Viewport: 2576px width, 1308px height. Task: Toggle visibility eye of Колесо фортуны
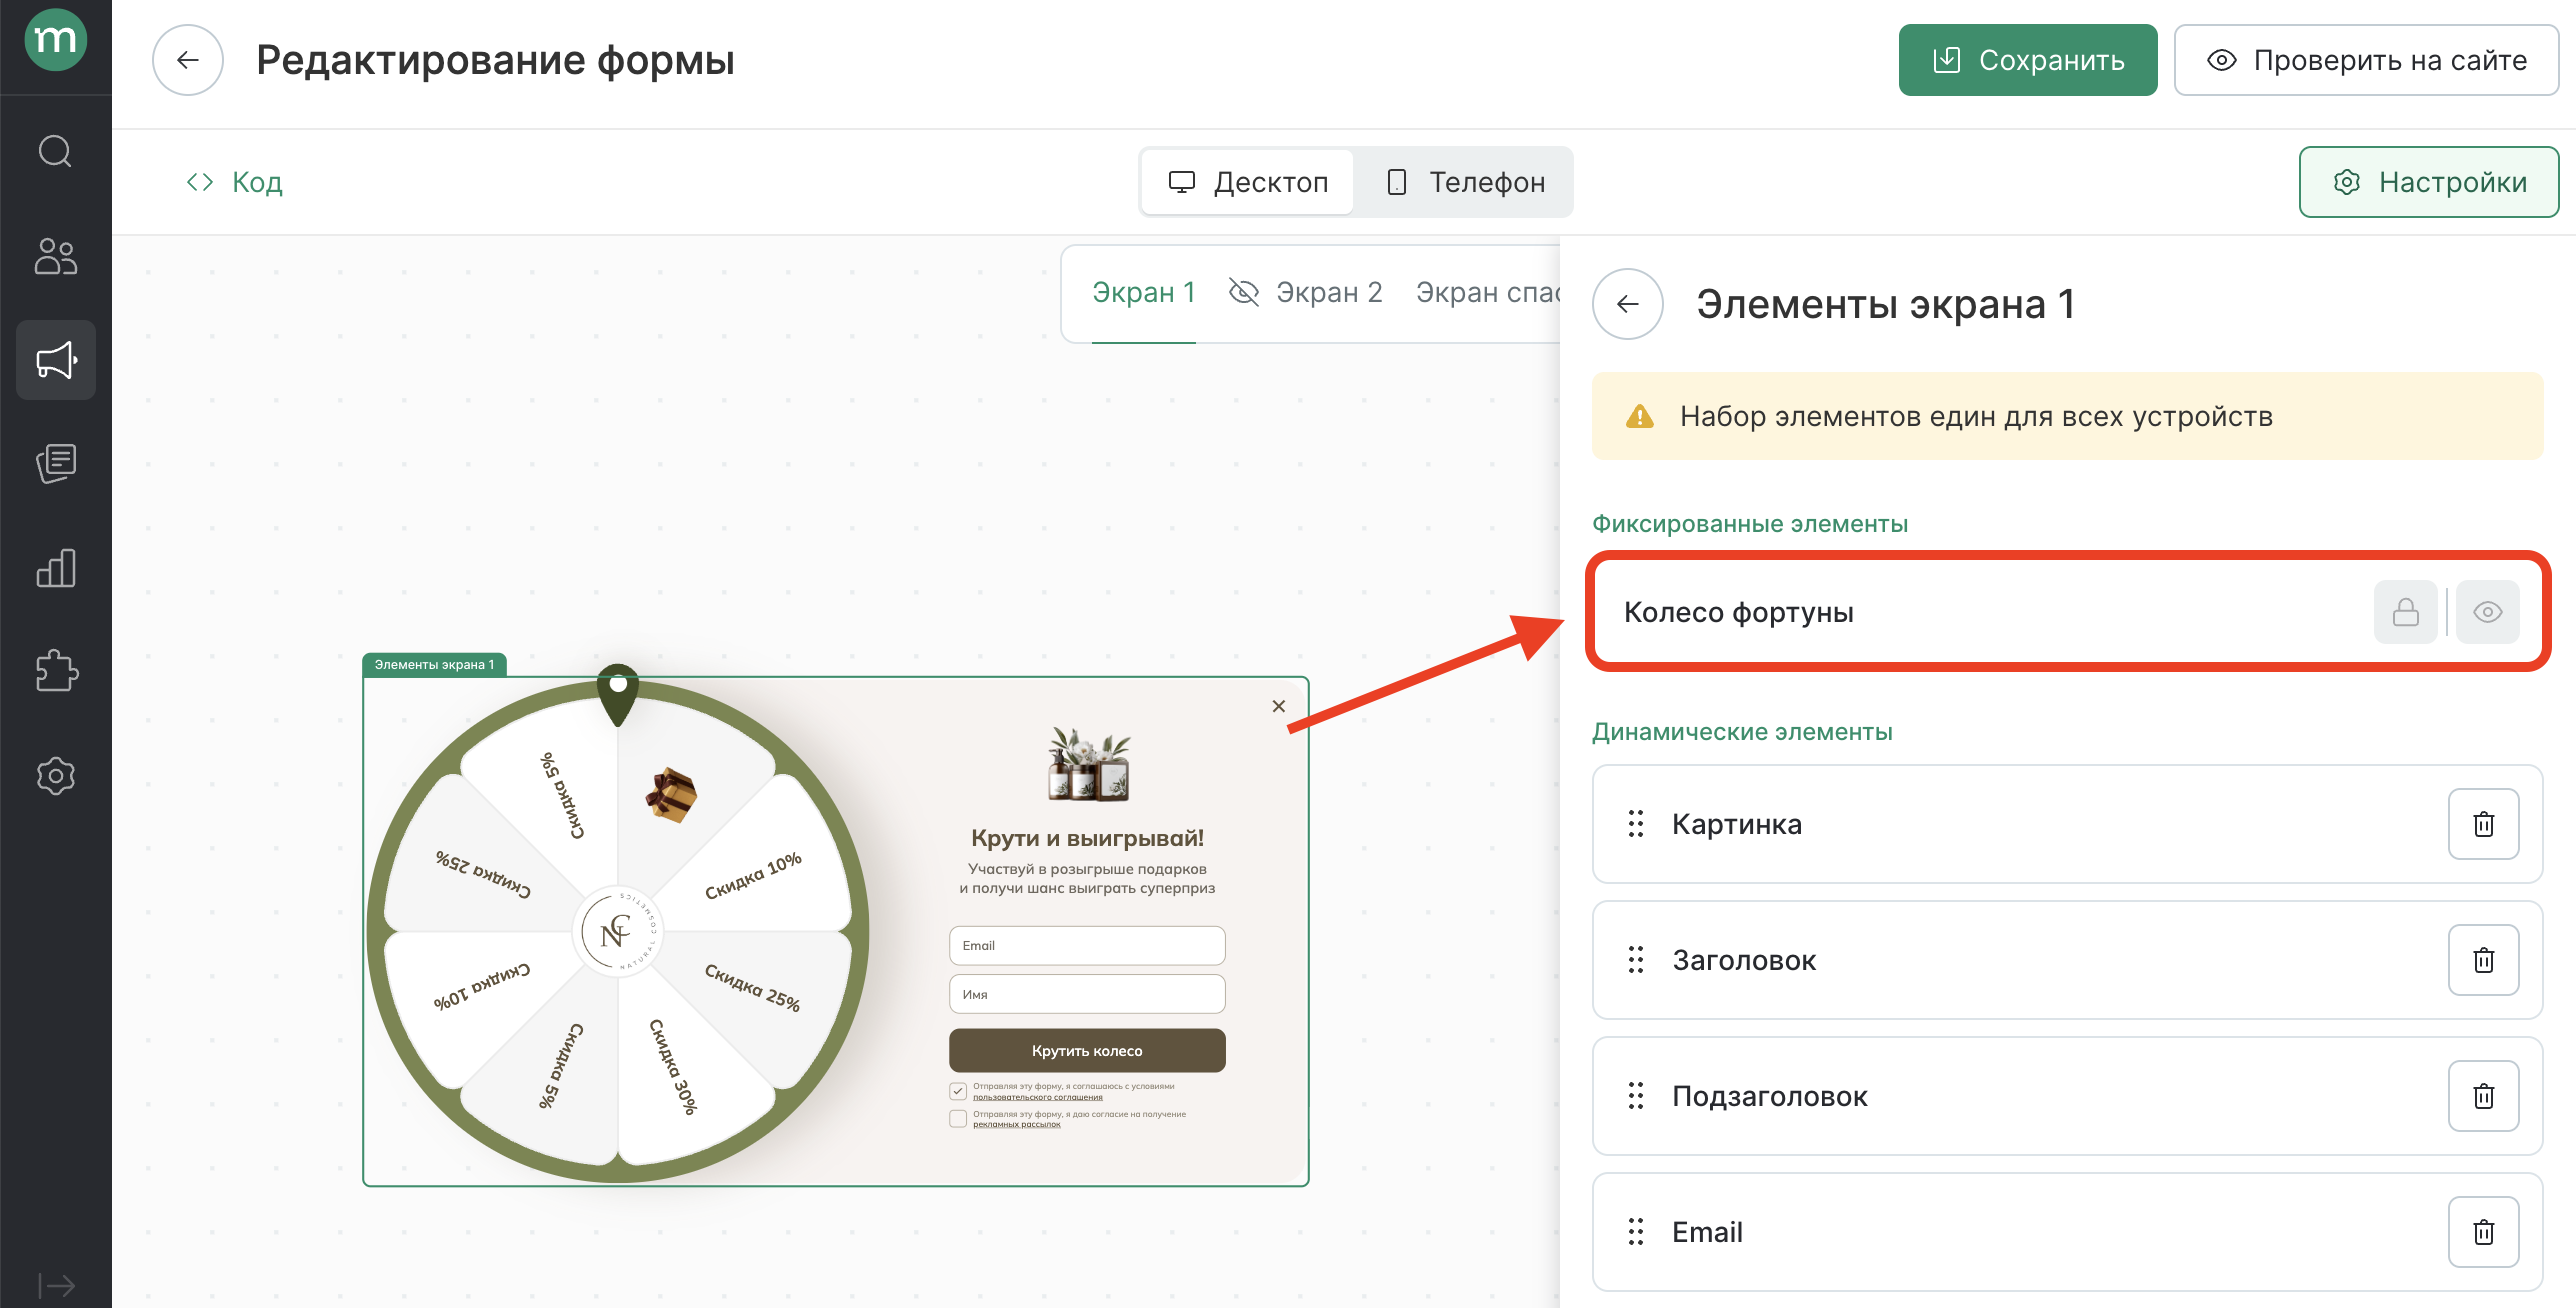(2487, 612)
